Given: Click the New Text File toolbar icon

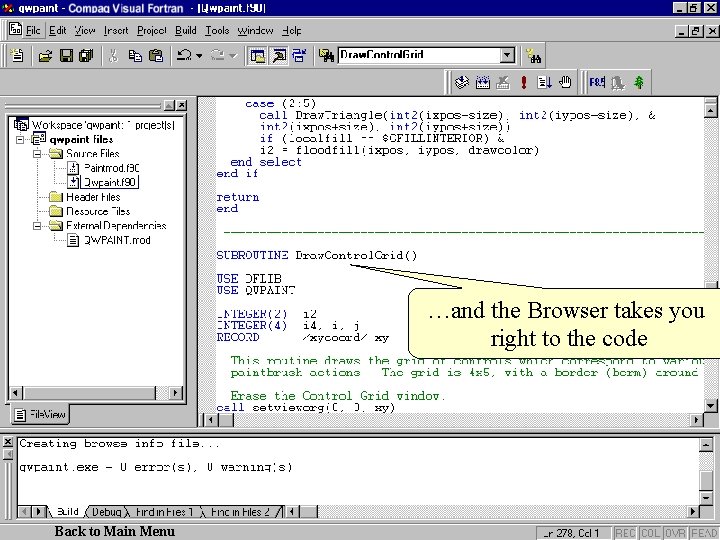Looking at the screenshot, I should tap(17, 56).
